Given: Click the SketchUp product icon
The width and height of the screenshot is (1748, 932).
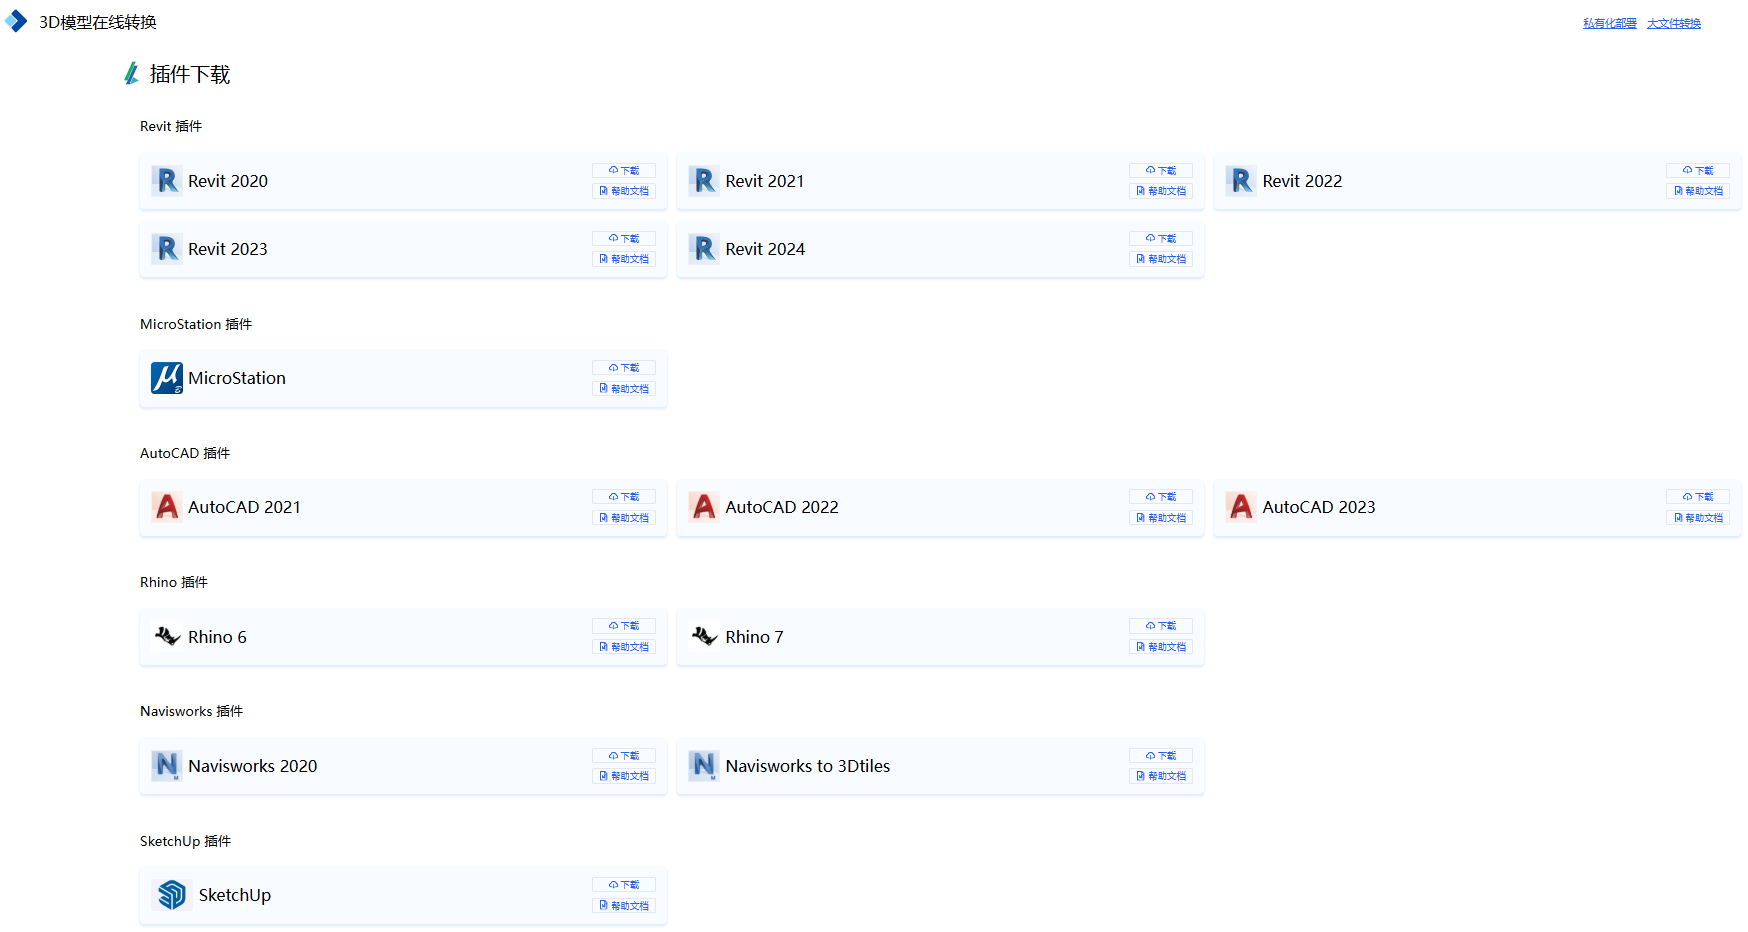Looking at the screenshot, I should (172, 895).
